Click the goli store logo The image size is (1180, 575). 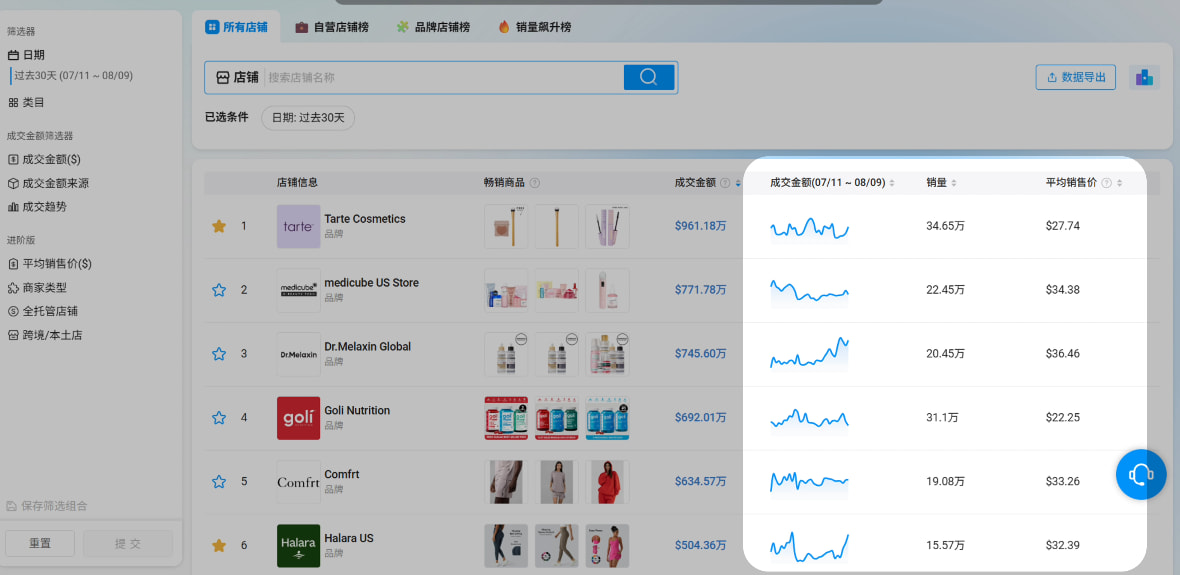point(299,418)
